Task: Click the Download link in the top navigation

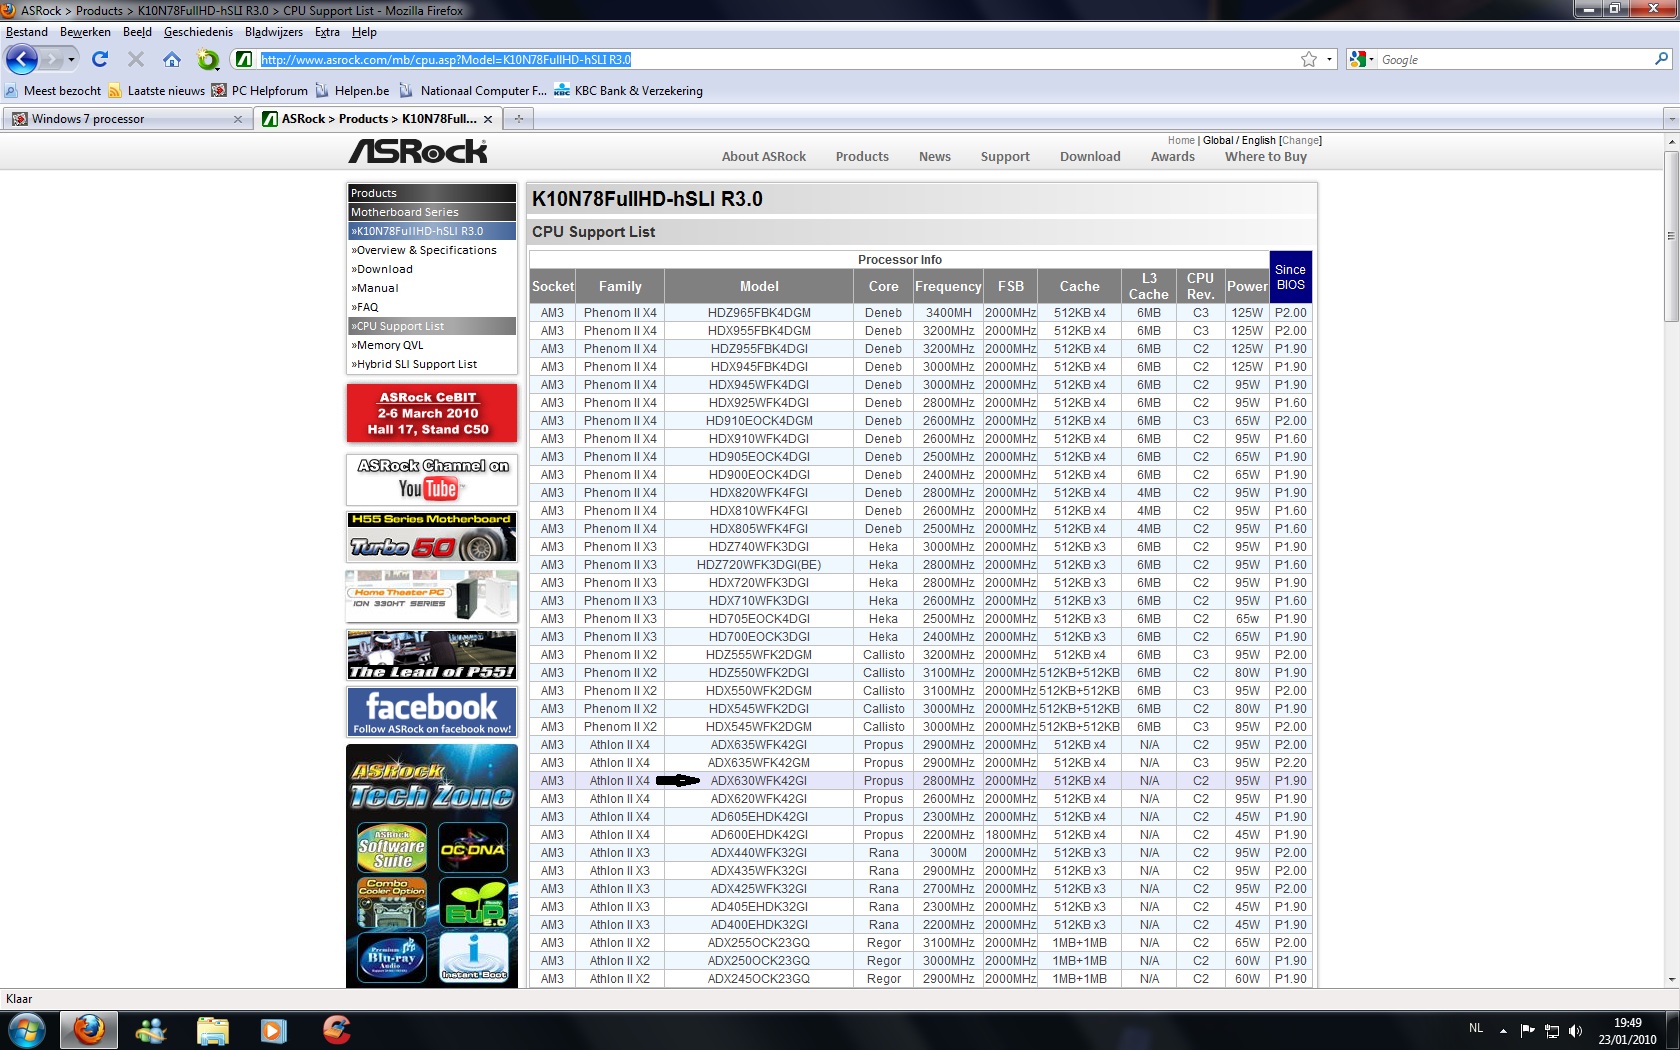Action: 1090,157
